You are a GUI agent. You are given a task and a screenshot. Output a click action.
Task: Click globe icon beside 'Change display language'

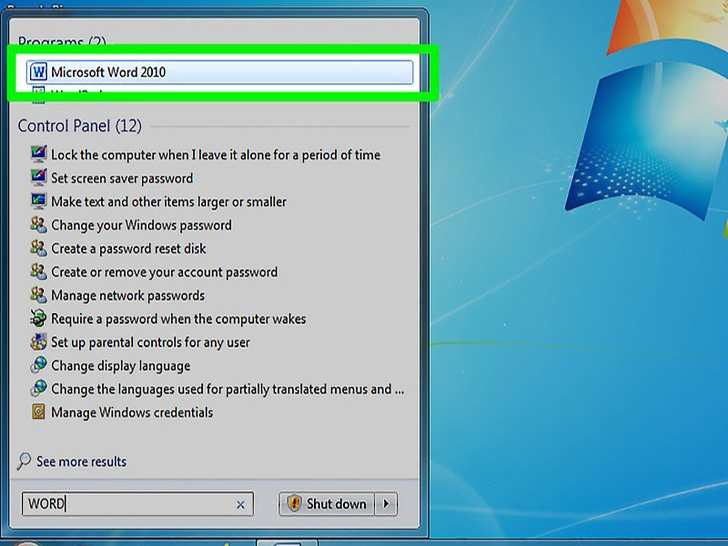point(39,365)
